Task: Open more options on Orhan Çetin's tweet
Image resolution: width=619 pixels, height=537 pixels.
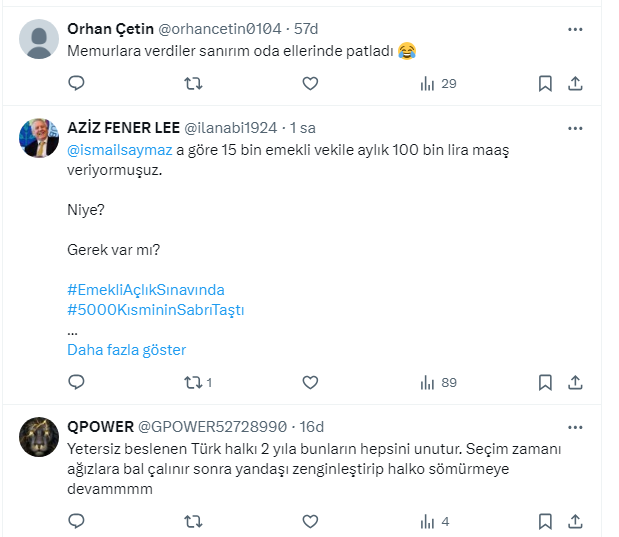Action: point(575,30)
